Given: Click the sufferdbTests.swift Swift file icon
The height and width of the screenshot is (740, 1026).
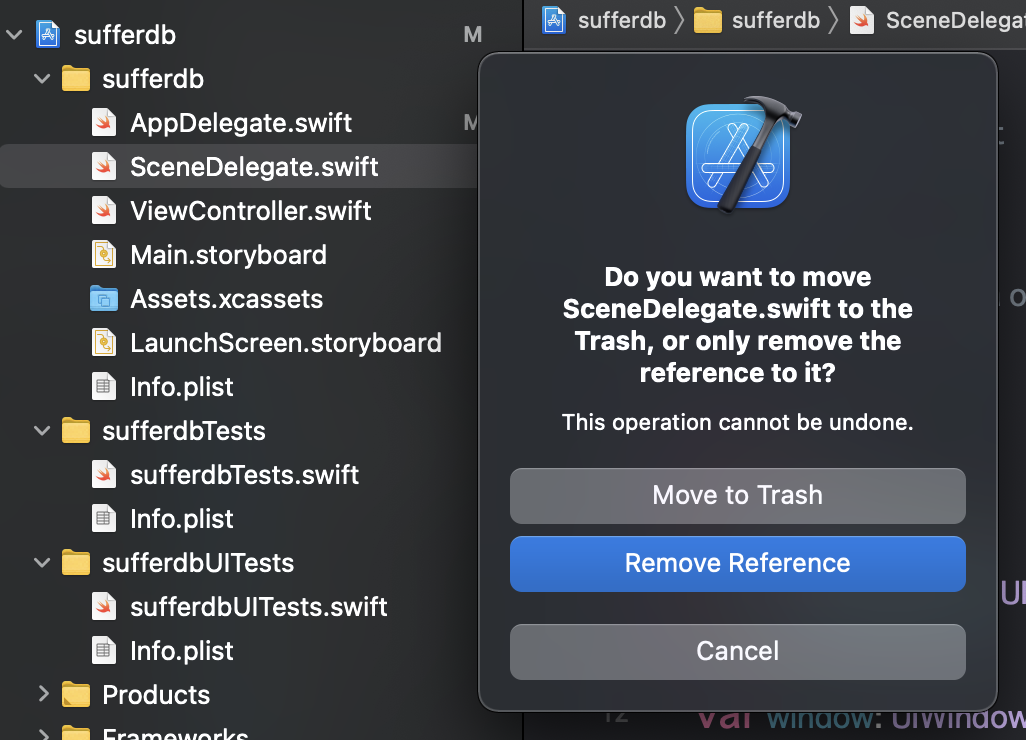Looking at the screenshot, I should tap(103, 474).
